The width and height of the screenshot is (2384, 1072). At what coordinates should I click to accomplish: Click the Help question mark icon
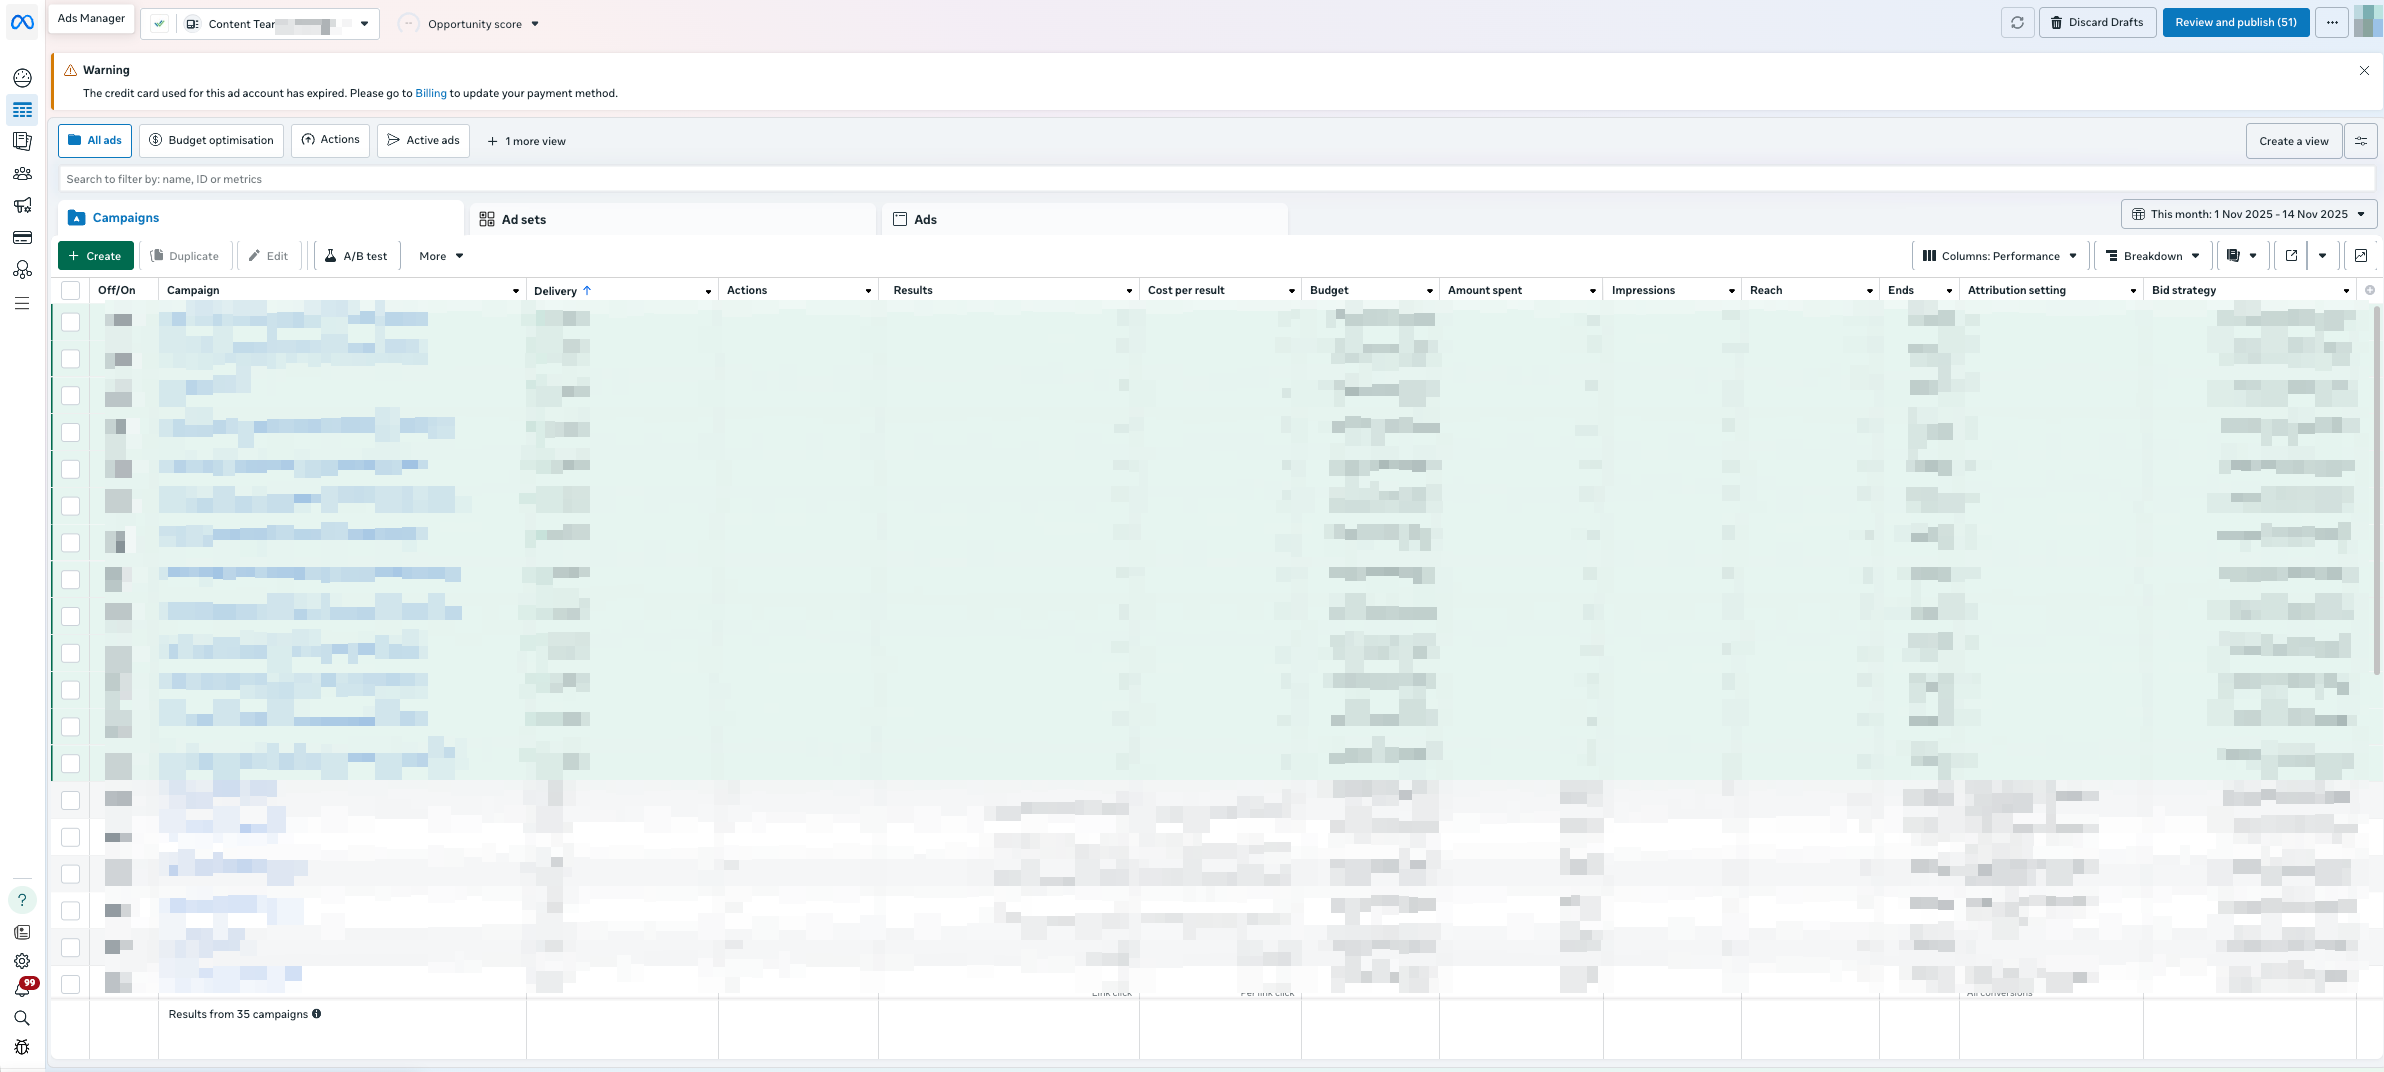pyautogui.click(x=22, y=900)
